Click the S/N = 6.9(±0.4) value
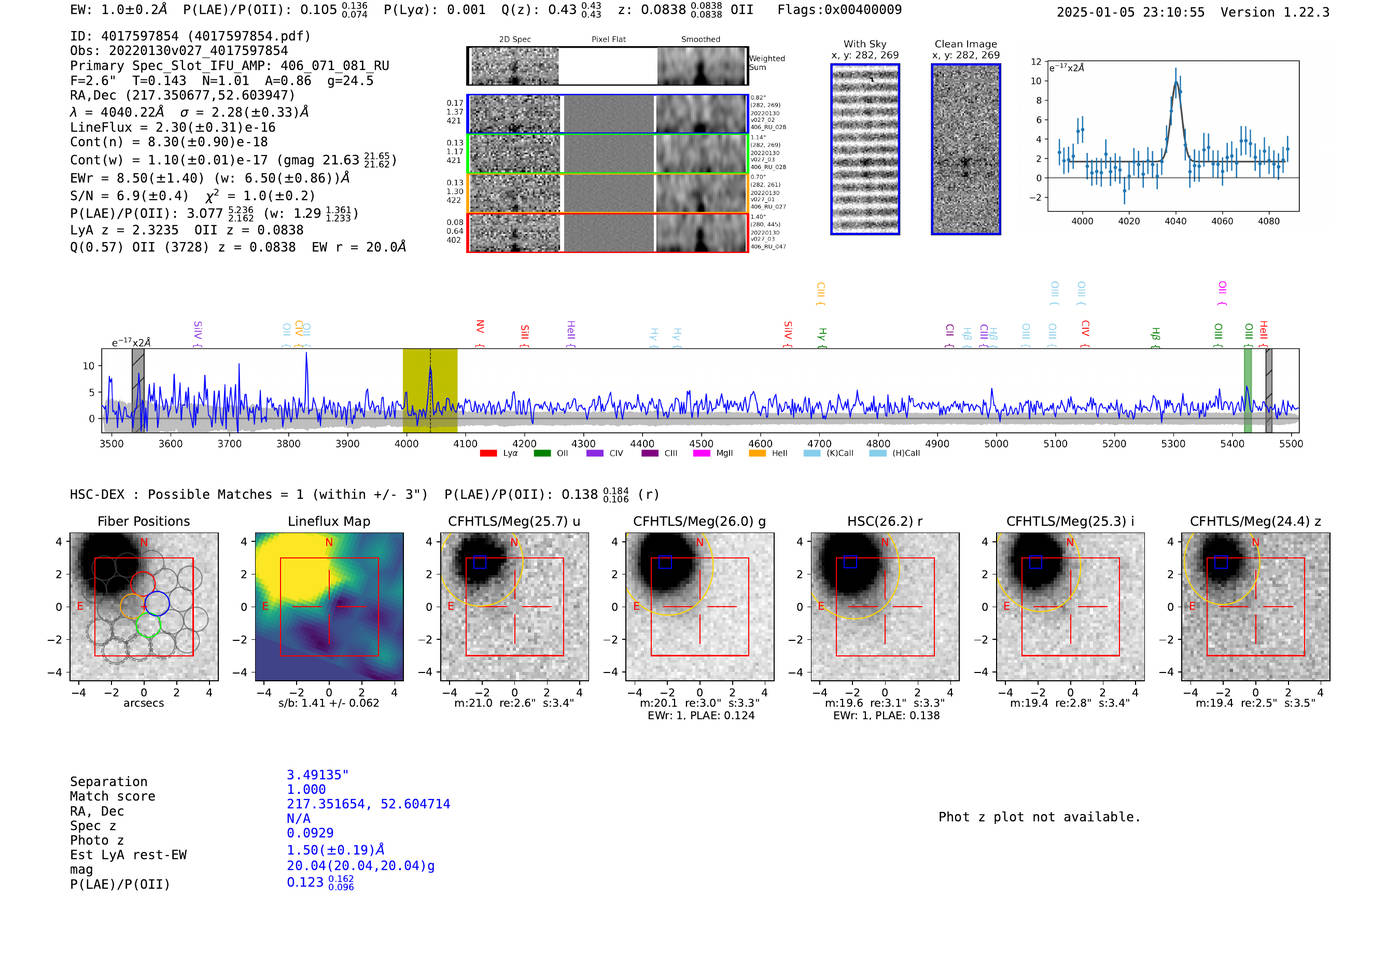Image resolution: width=1400 pixels, height=953 pixels. (129, 196)
